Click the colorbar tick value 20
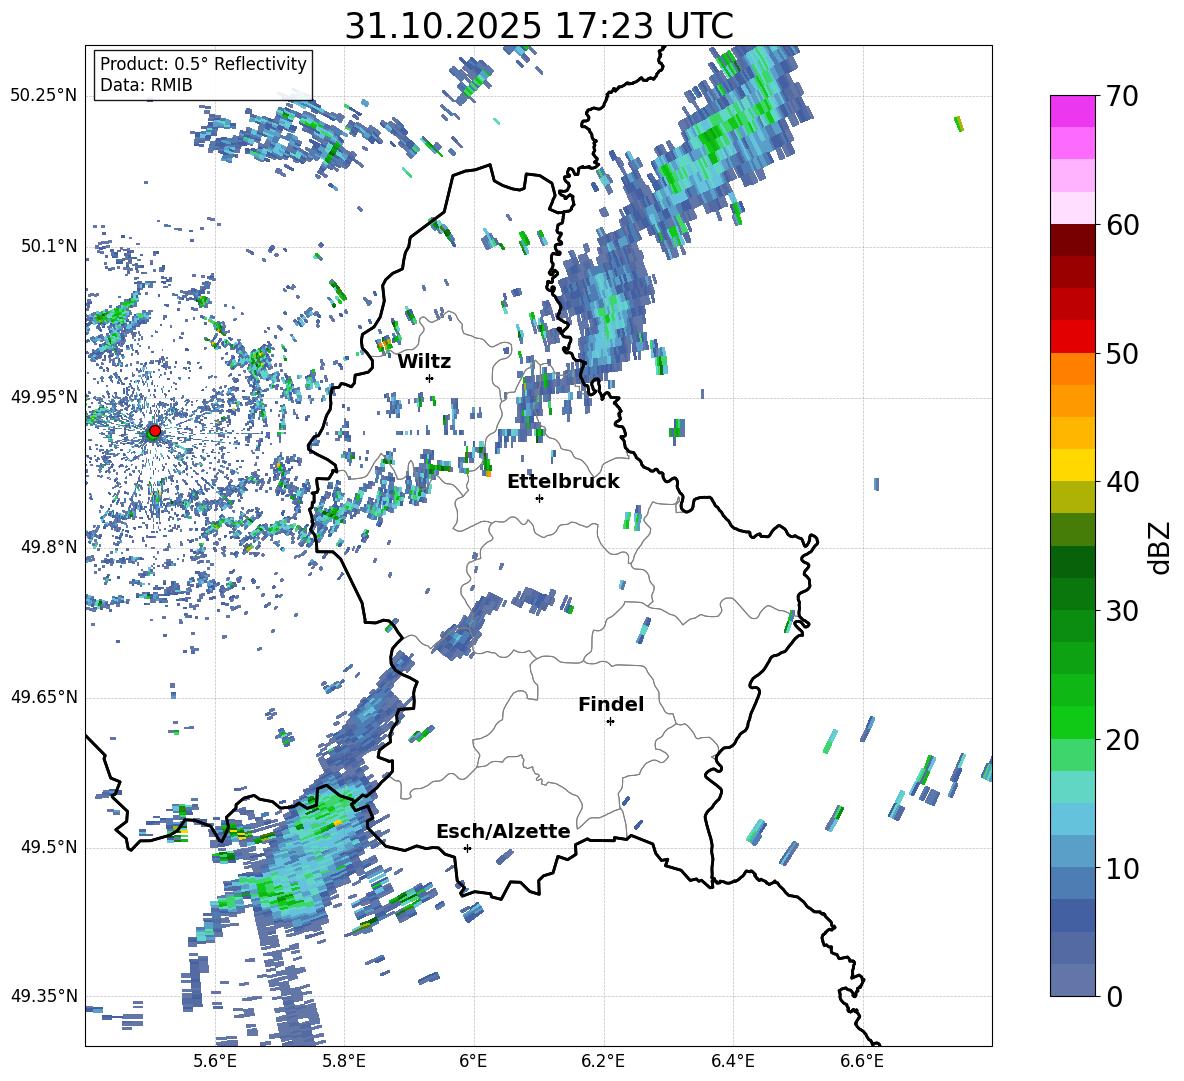Viewport: 1184px width, 1081px height. point(1121,739)
